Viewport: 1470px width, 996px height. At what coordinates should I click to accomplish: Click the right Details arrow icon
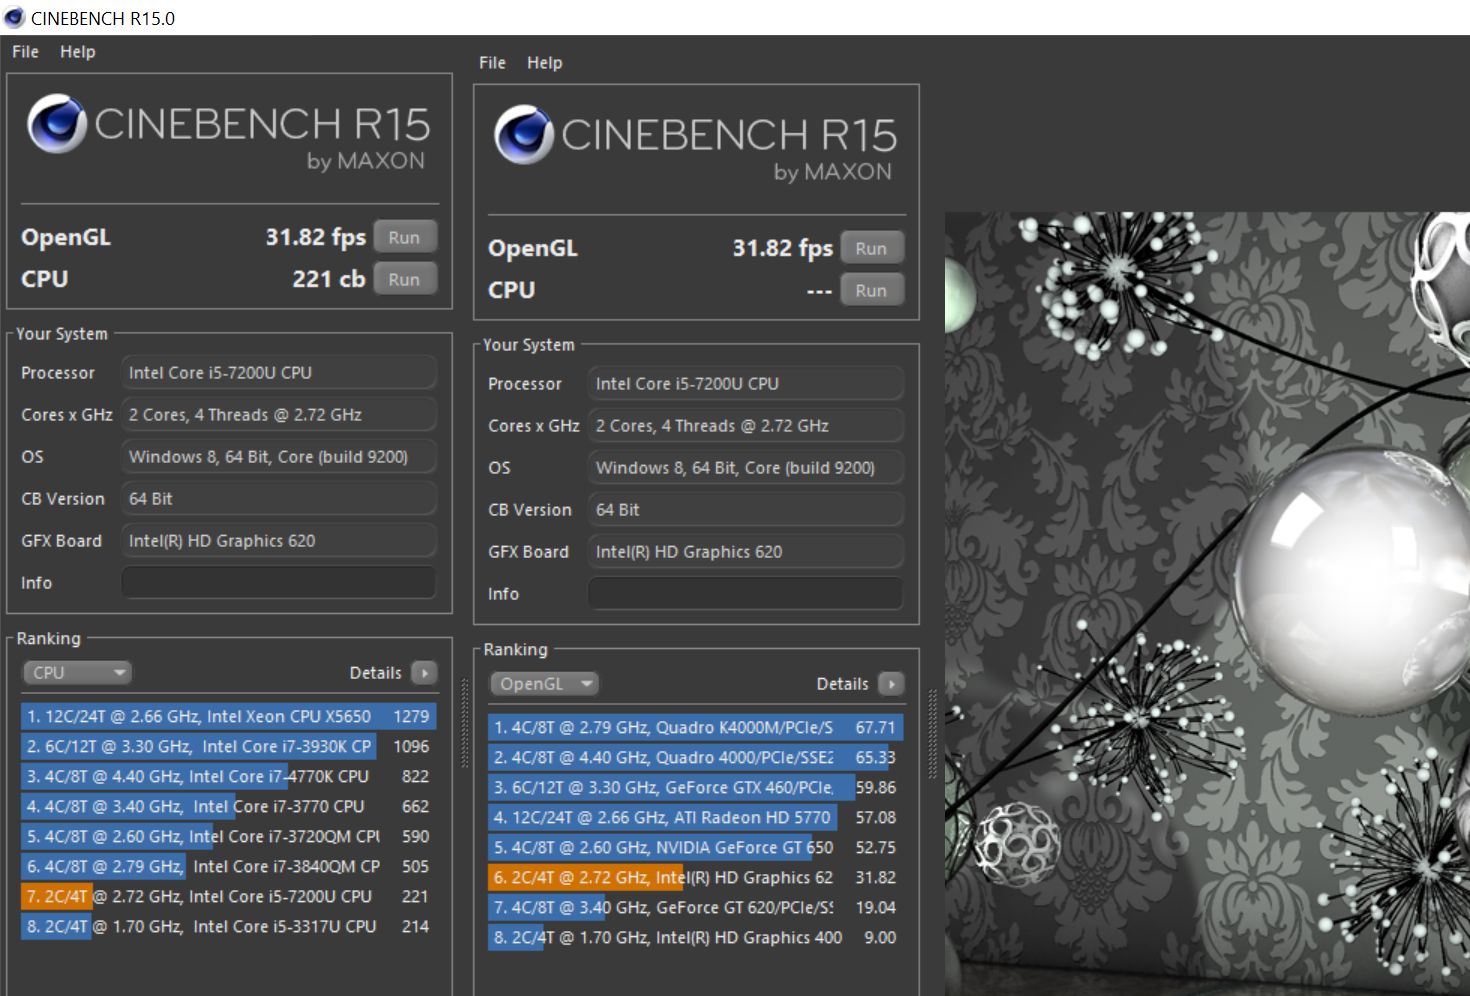pyautogui.click(x=891, y=684)
